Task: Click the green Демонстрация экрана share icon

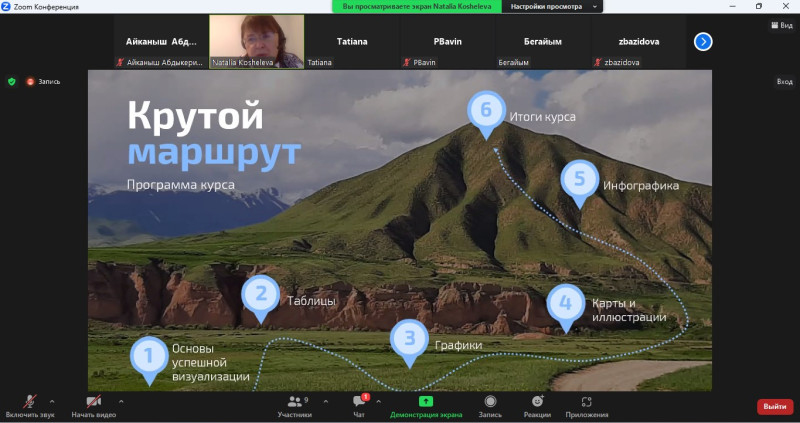Action: (426, 401)
